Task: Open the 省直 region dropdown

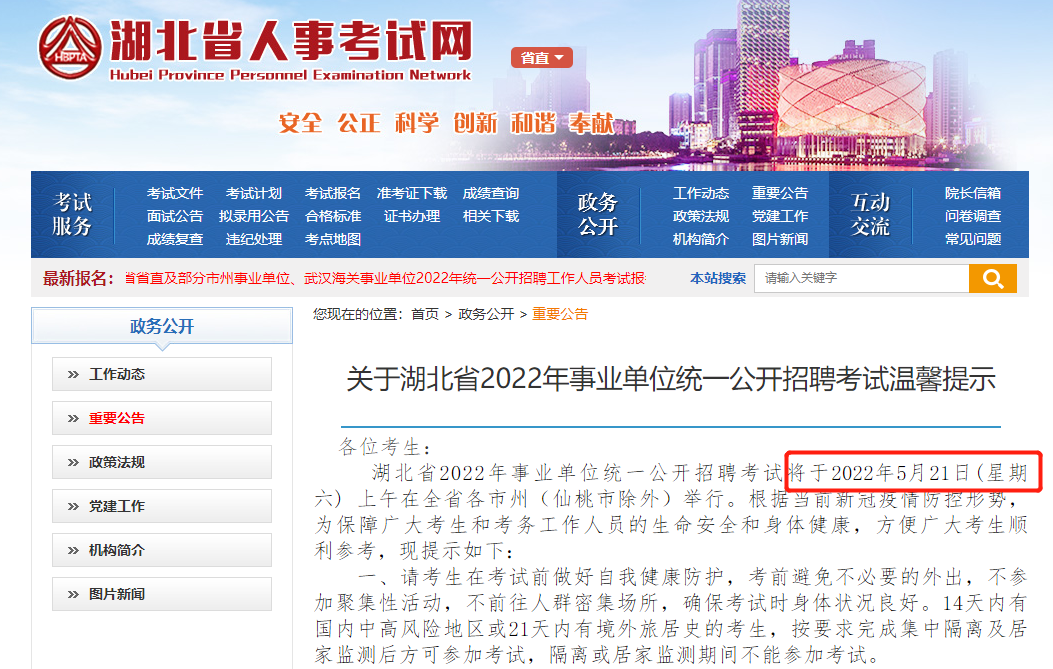Action: [x=541, y=58]
